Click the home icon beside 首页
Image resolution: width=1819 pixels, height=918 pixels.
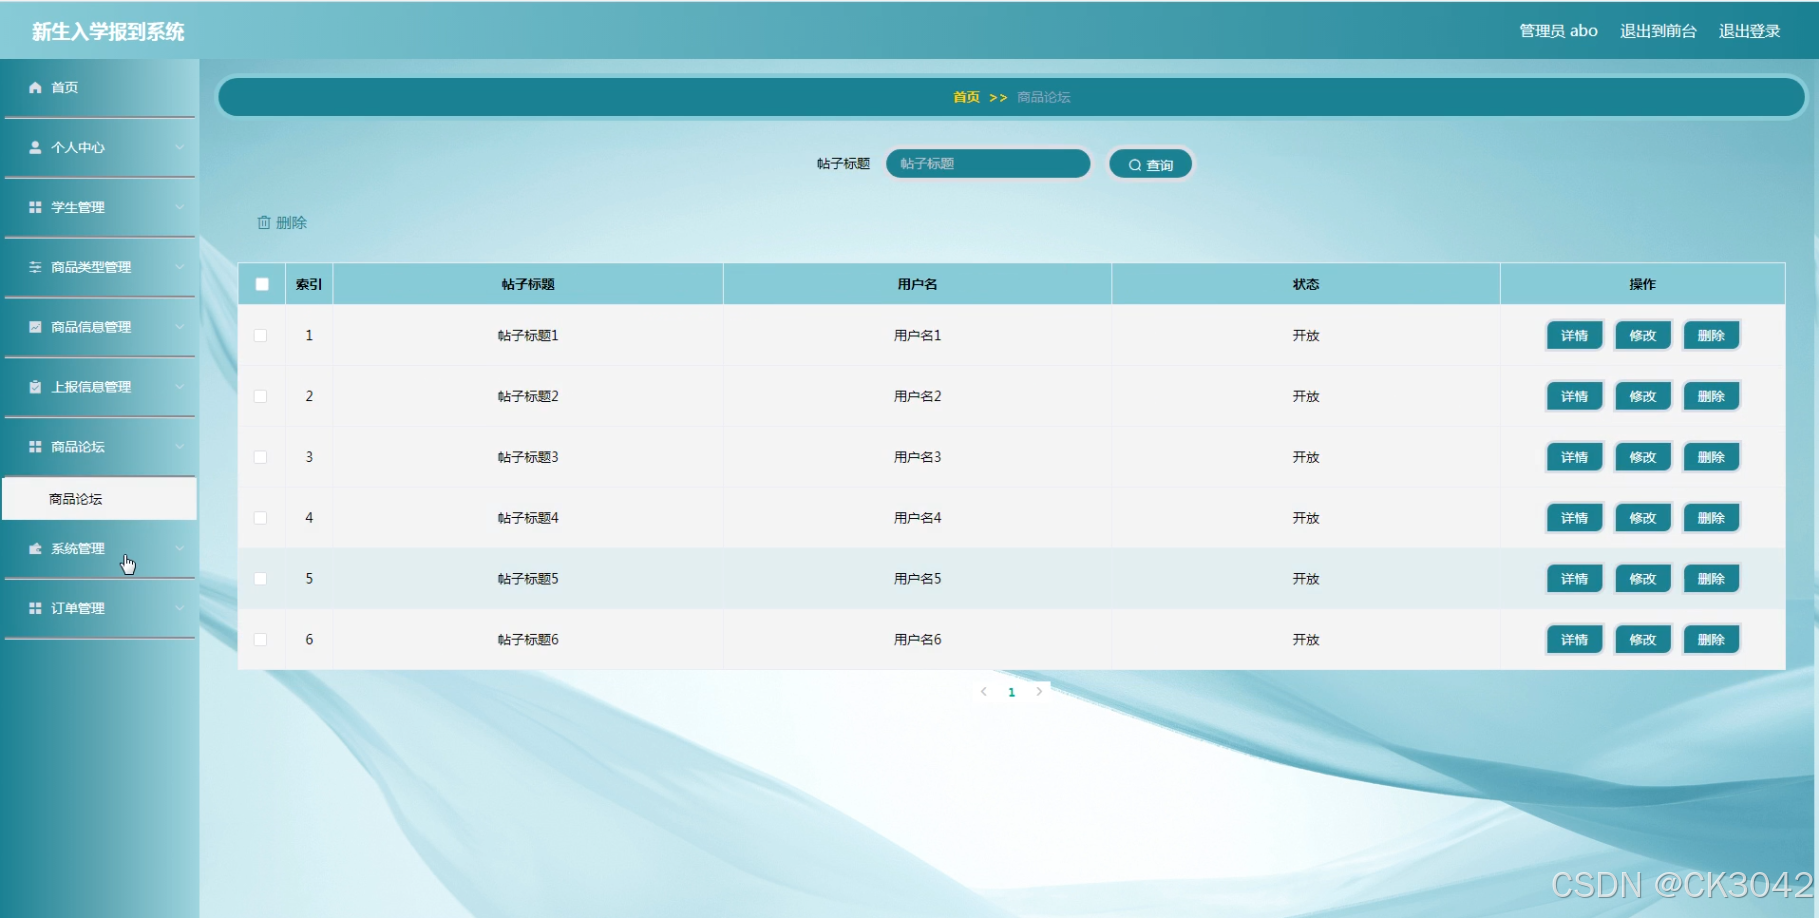click(35, 88)
